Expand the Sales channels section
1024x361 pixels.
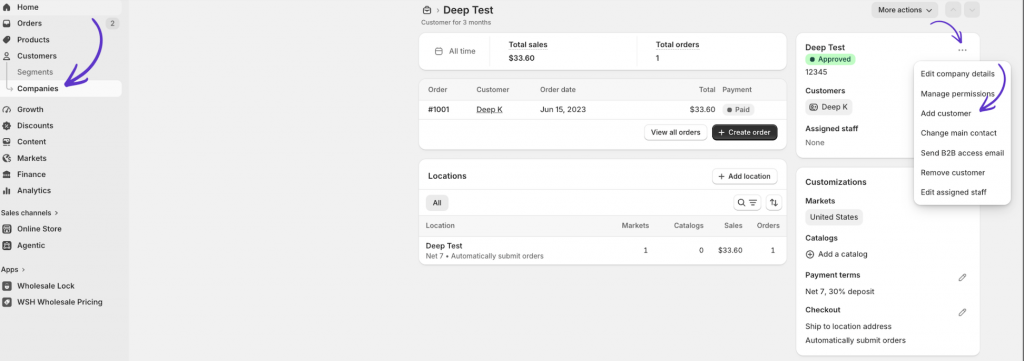pyautogui.click(x=30, y=213)
